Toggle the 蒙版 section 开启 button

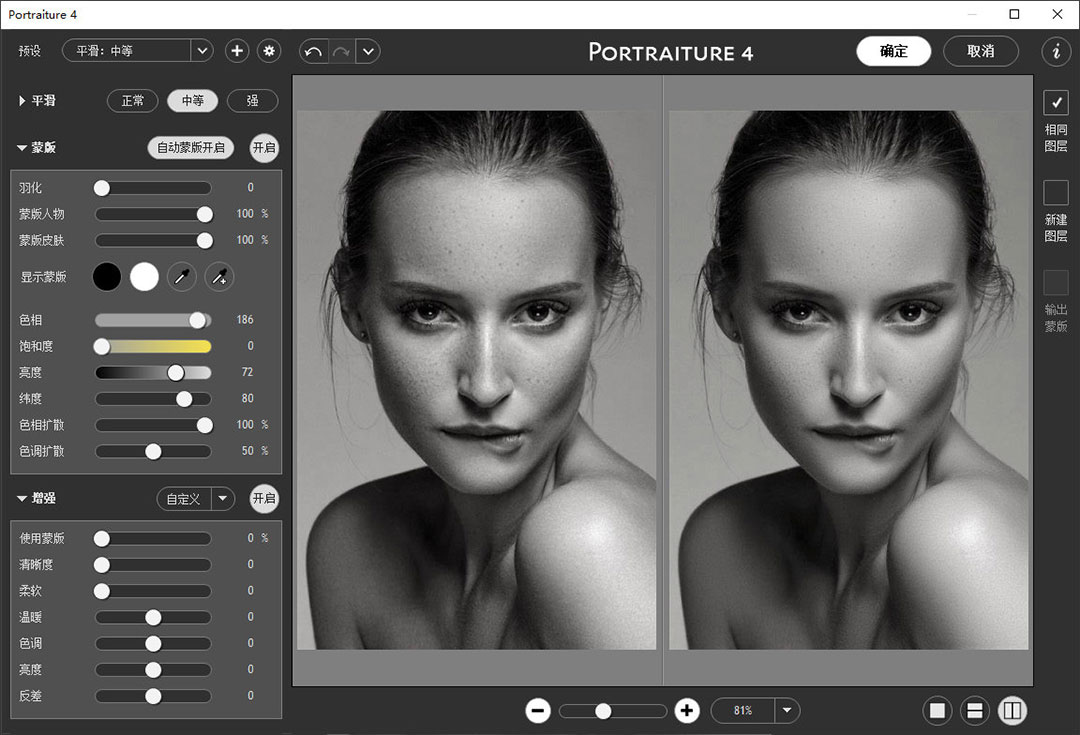coord(264,147)
